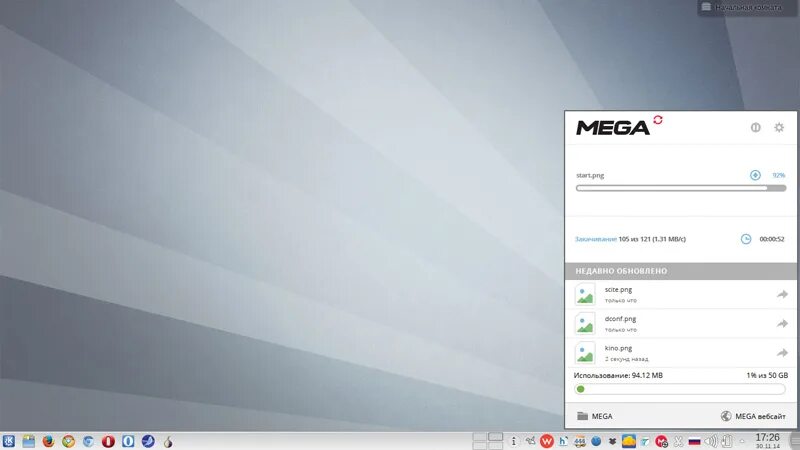Open the KDE application launcher menu
The image size is (800, 450).
tap(8, 441)
